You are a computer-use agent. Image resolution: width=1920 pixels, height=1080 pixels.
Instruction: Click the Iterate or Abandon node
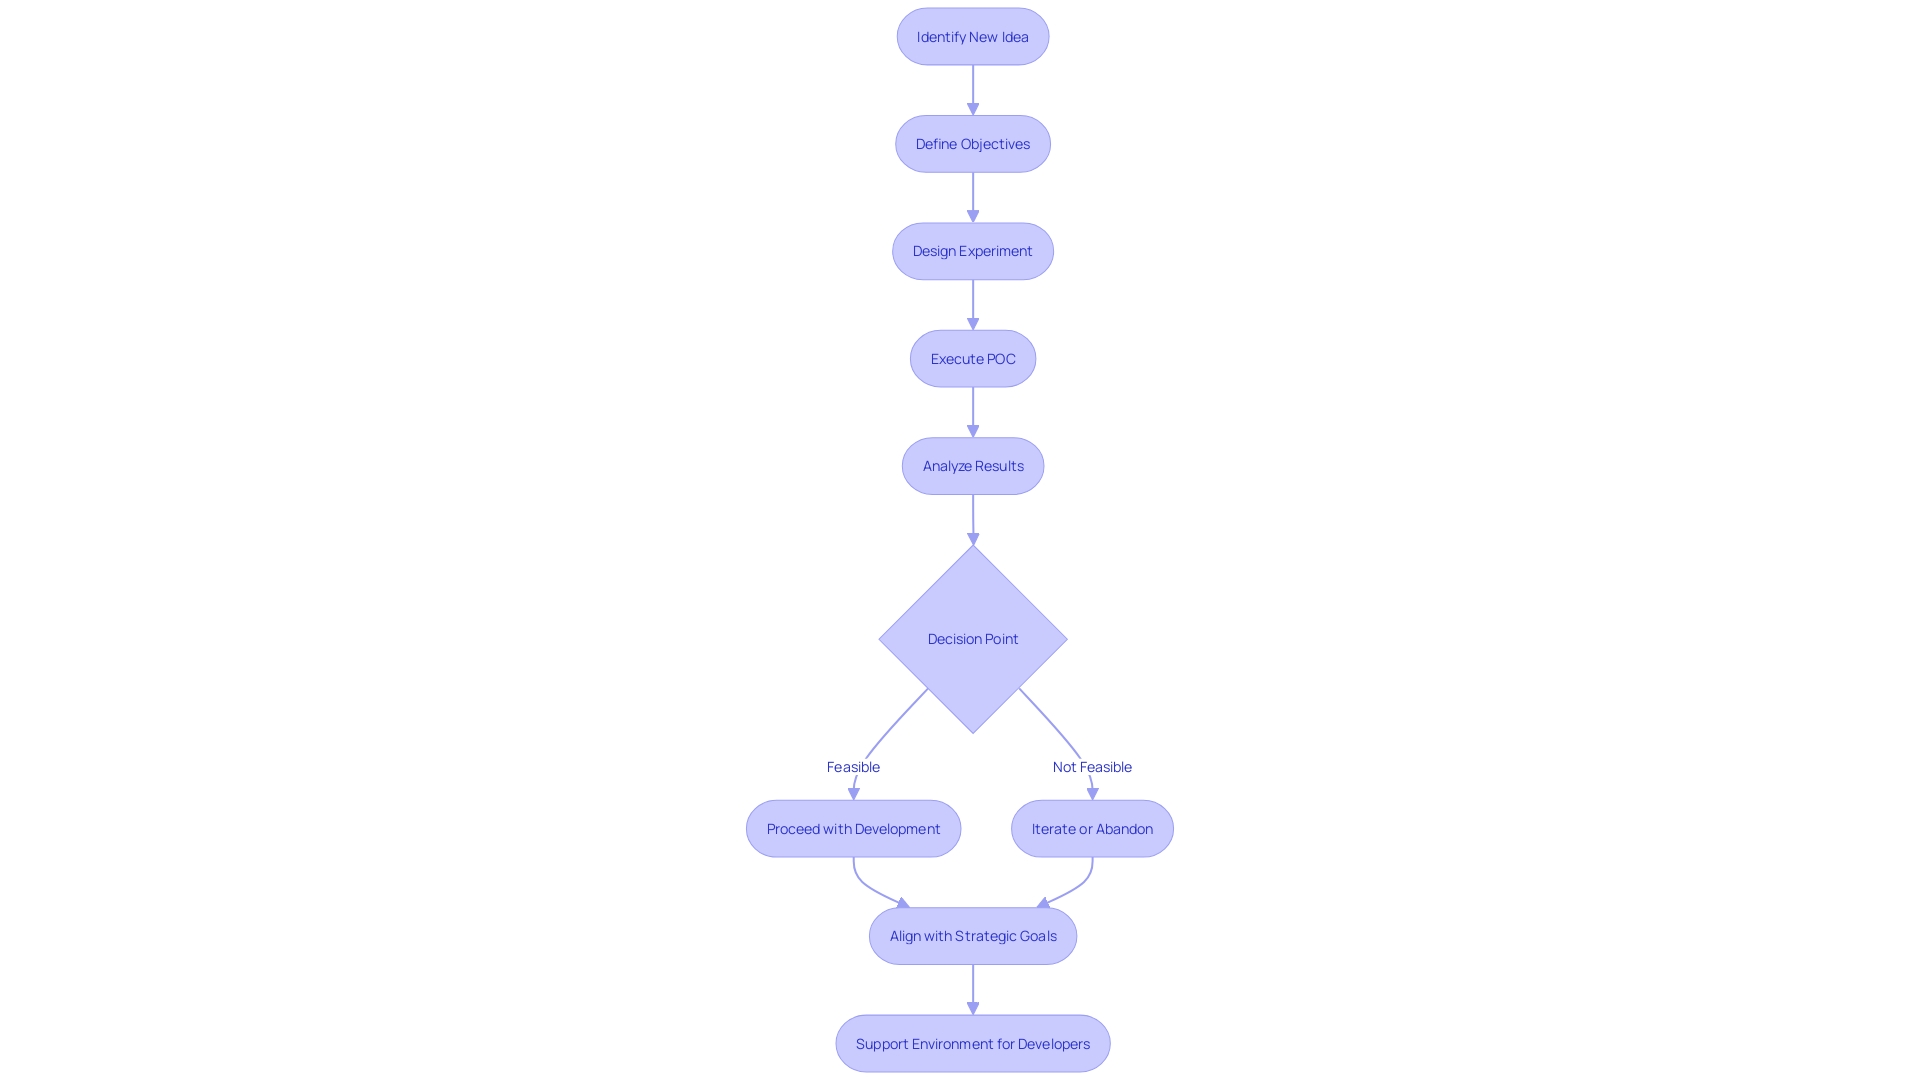coord(1092,828)
